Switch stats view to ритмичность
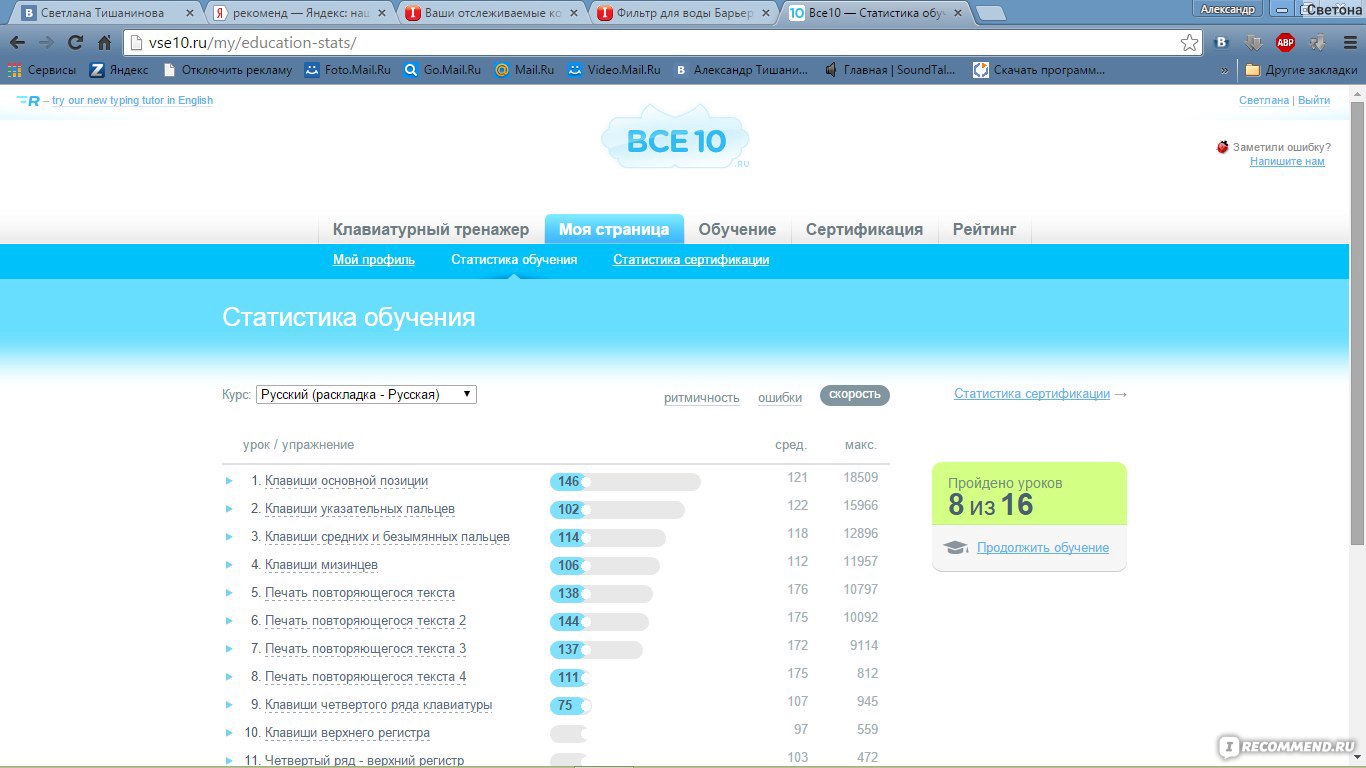 (702, 398)
